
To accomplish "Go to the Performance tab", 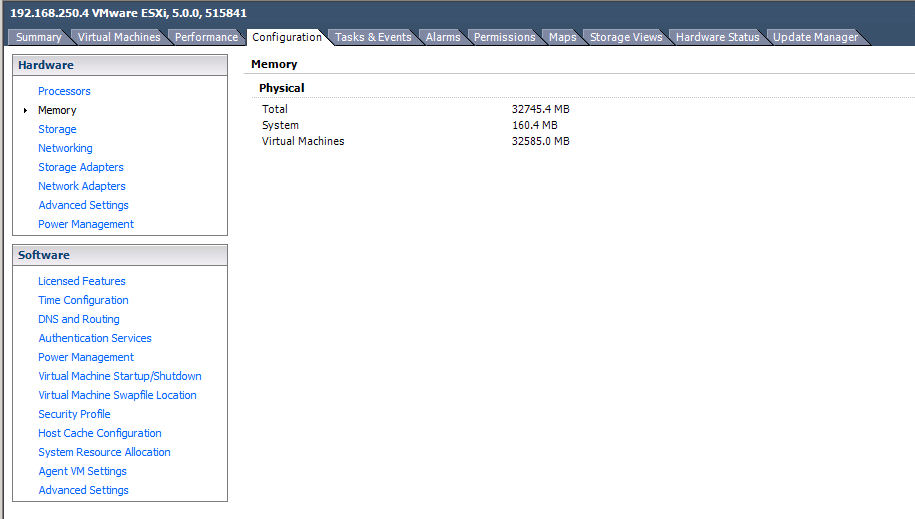I will pyautogui.click(x=207, y=37).
